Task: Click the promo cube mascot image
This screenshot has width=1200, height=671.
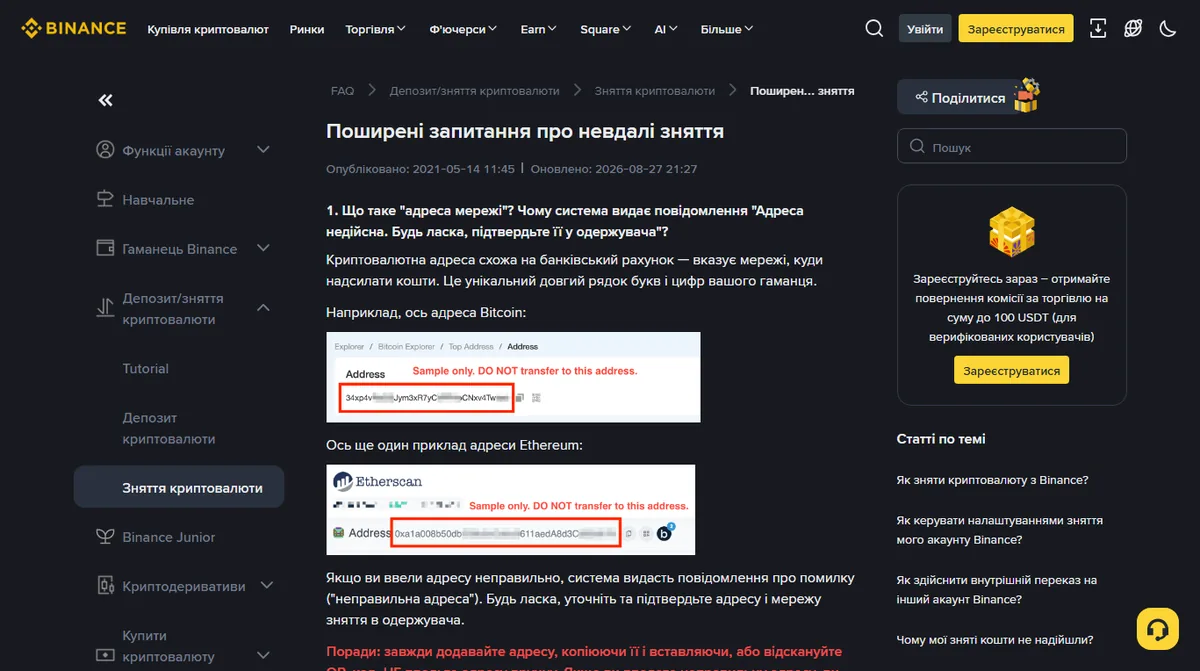Action: tap(1011, 234)
